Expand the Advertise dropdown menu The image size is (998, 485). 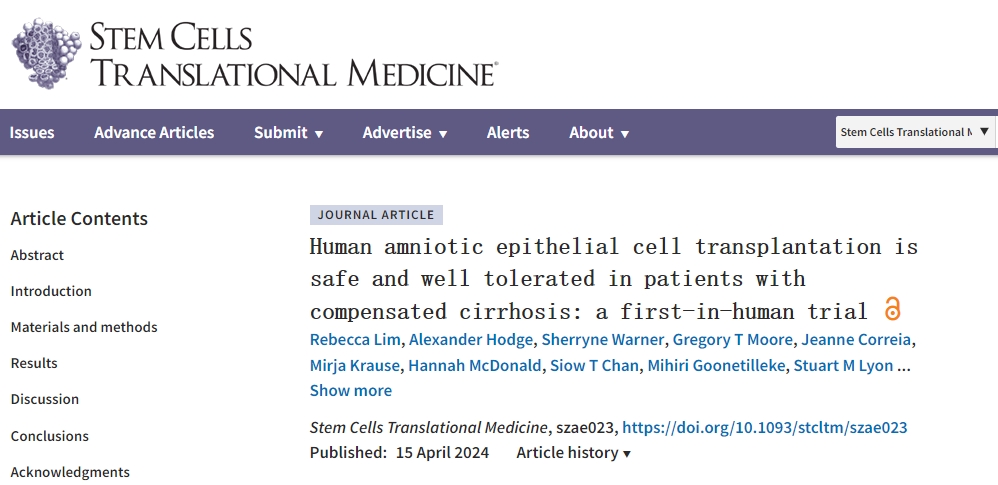(404, 132)
